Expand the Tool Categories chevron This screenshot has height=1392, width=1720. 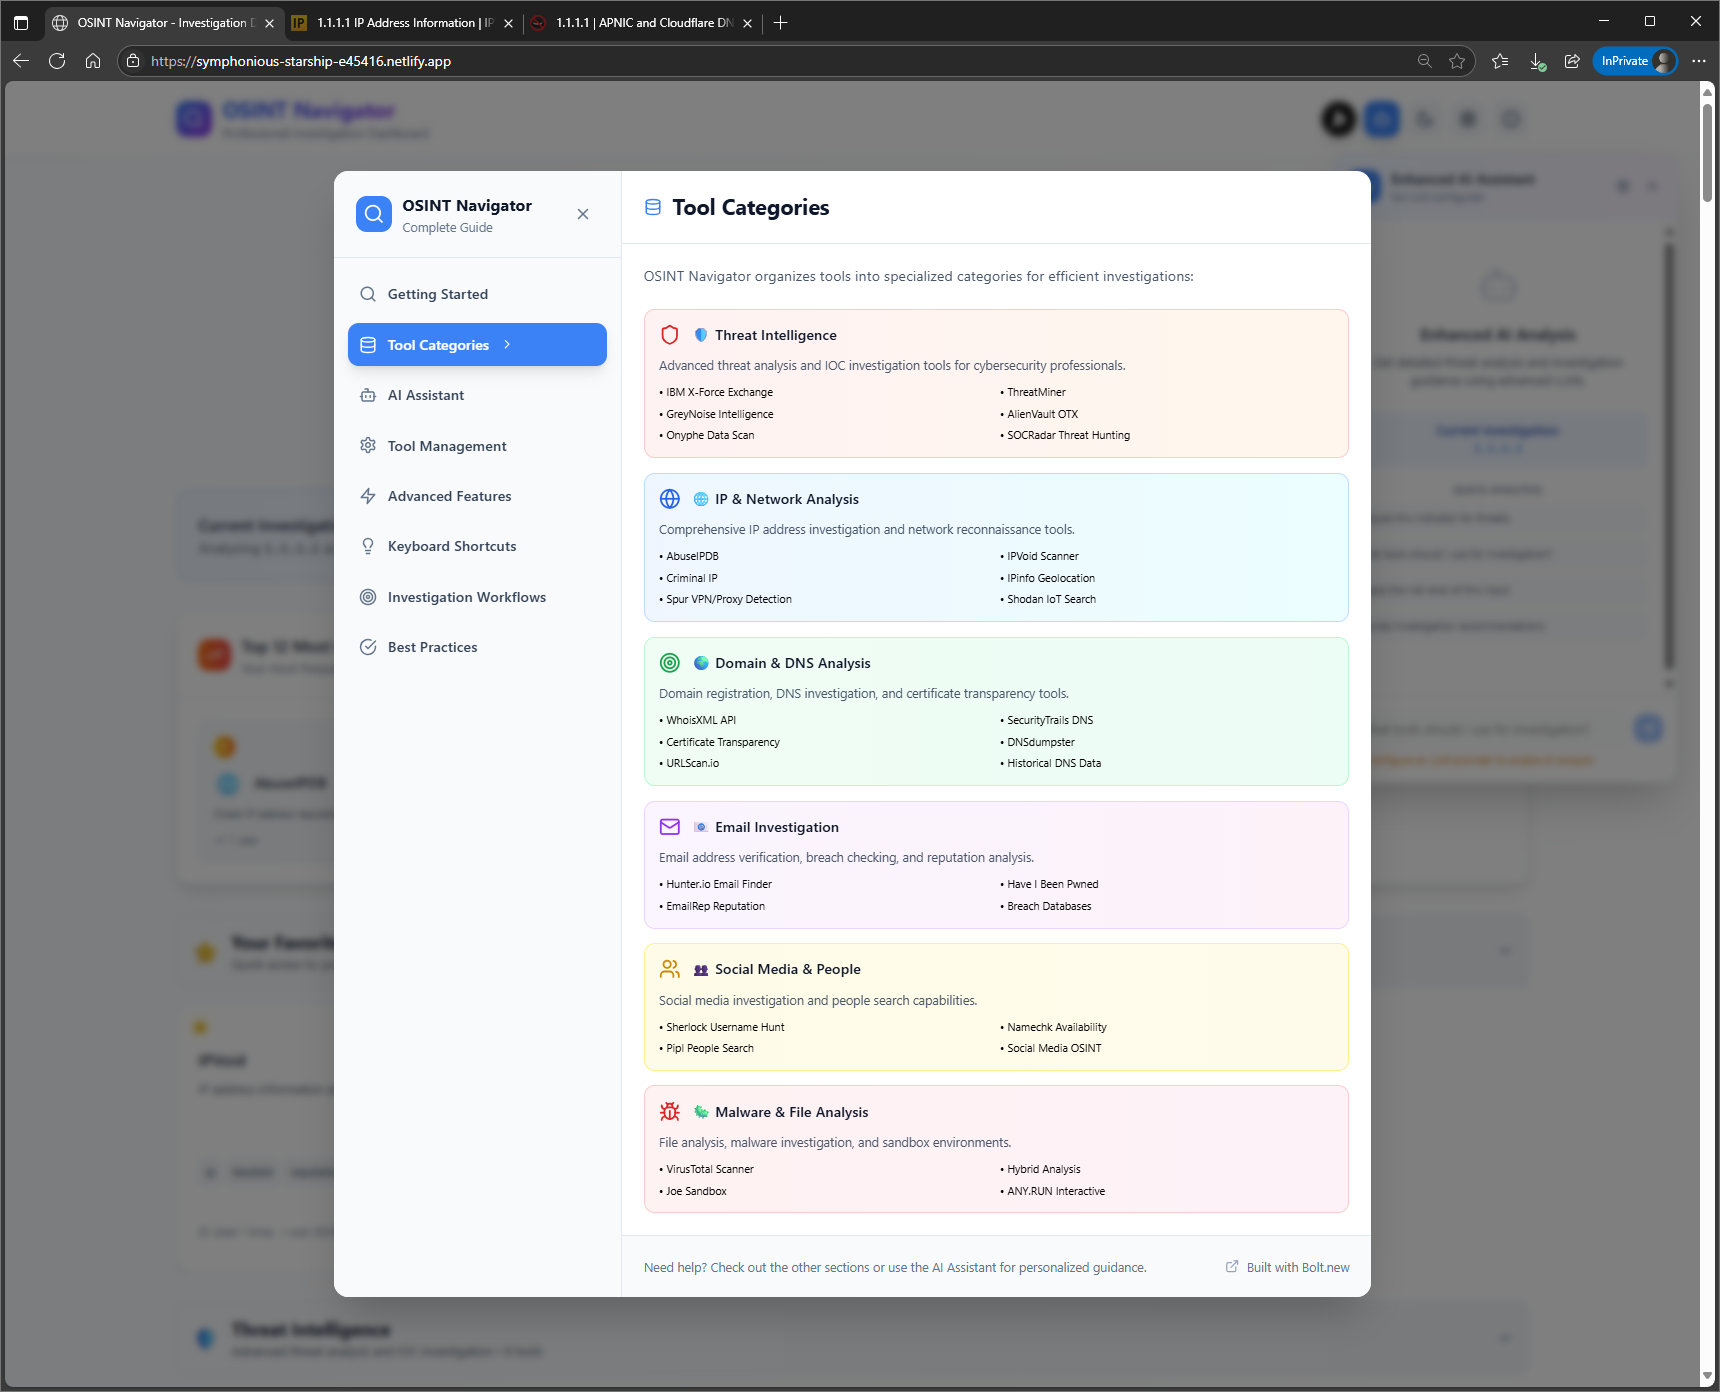(x=507, y=345)
